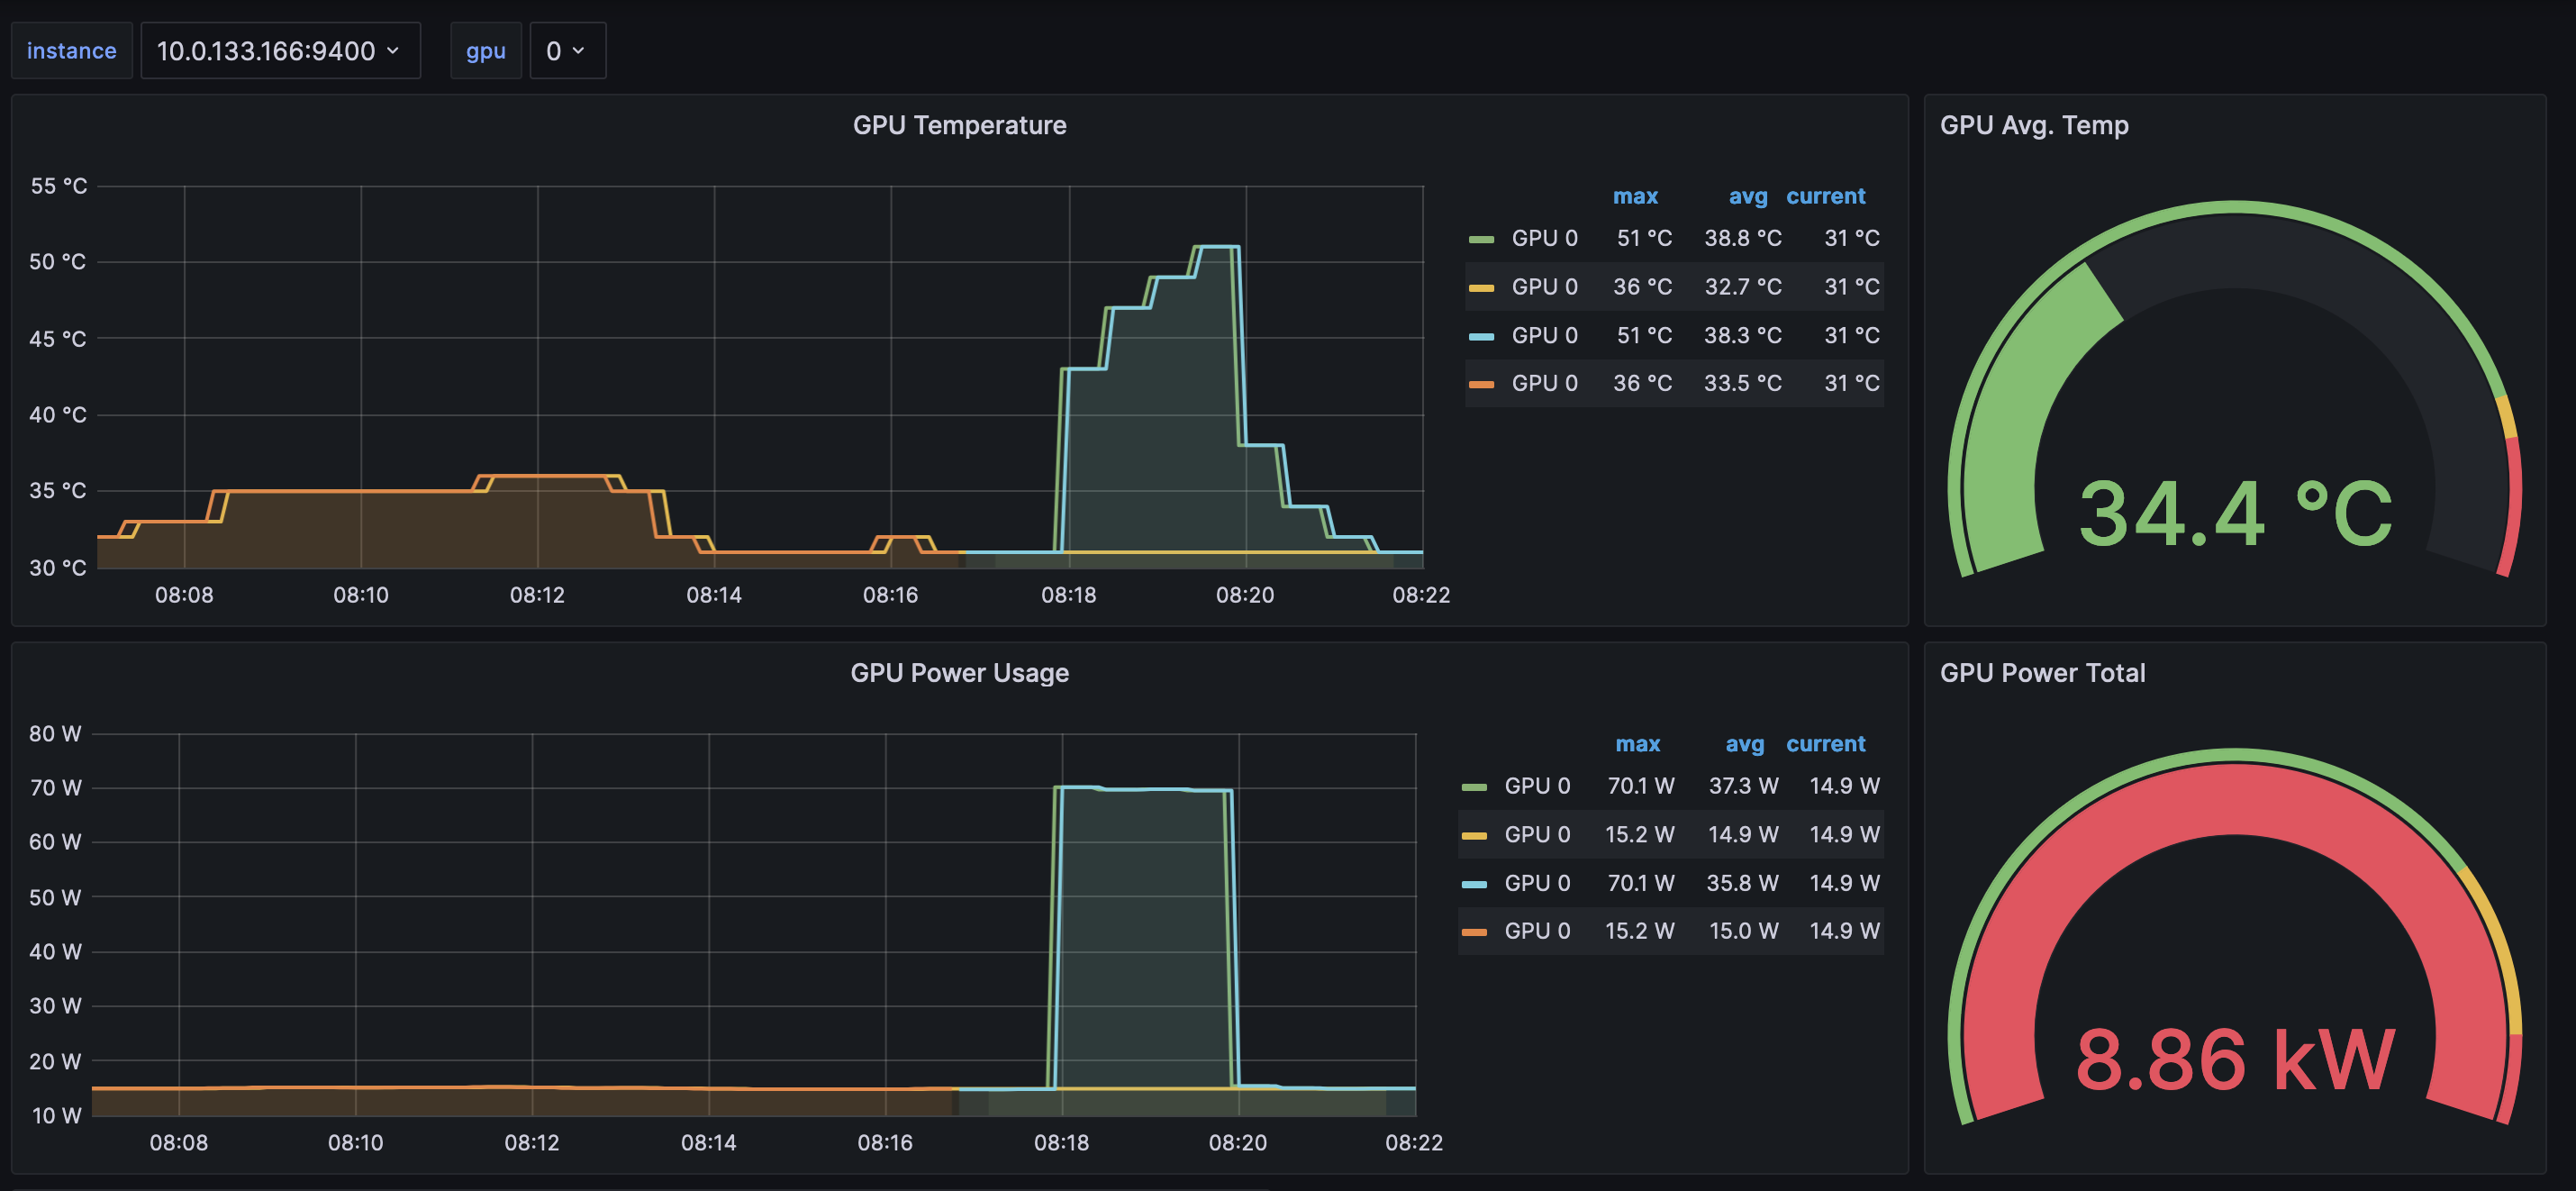Sort power usage legend by avg column

(1743, 744)
